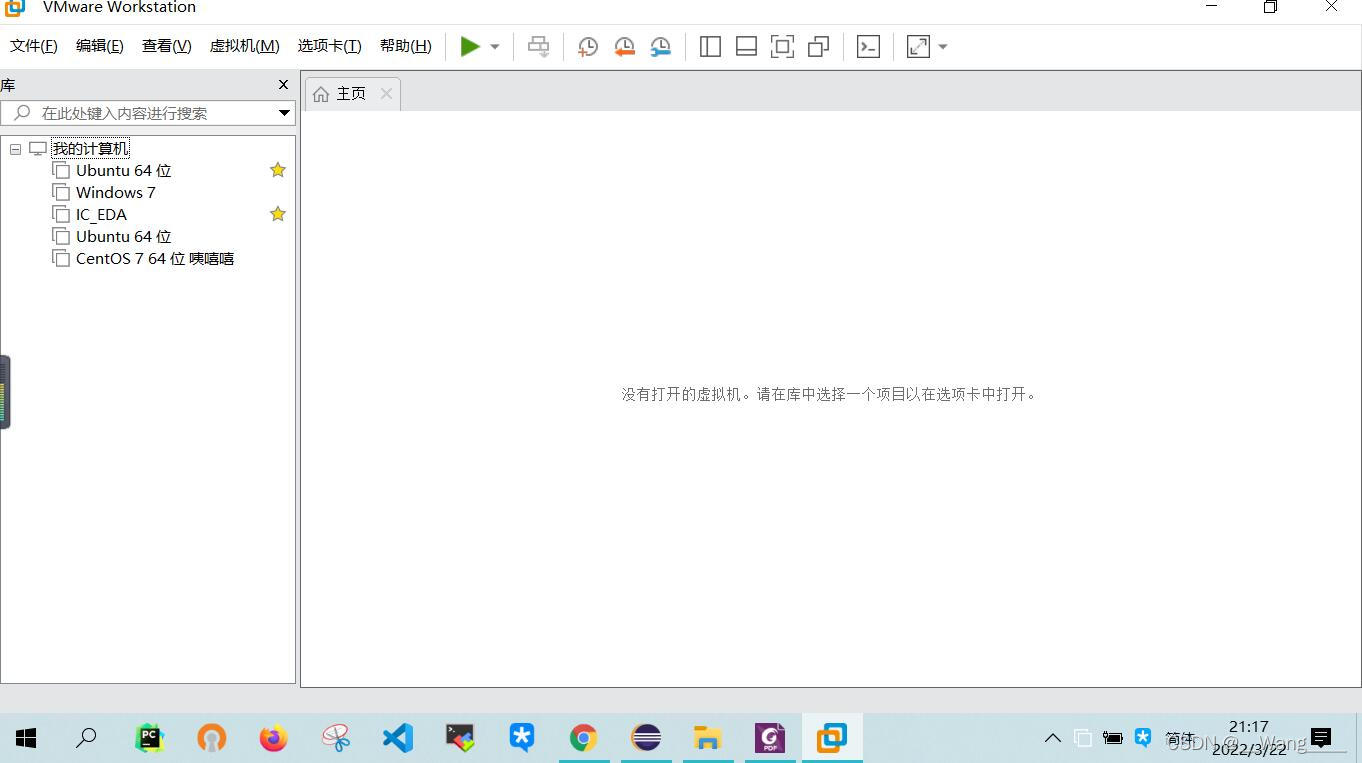1362x763 pixels.
Task: Open the 查看(V) menu
Action: 167,46
